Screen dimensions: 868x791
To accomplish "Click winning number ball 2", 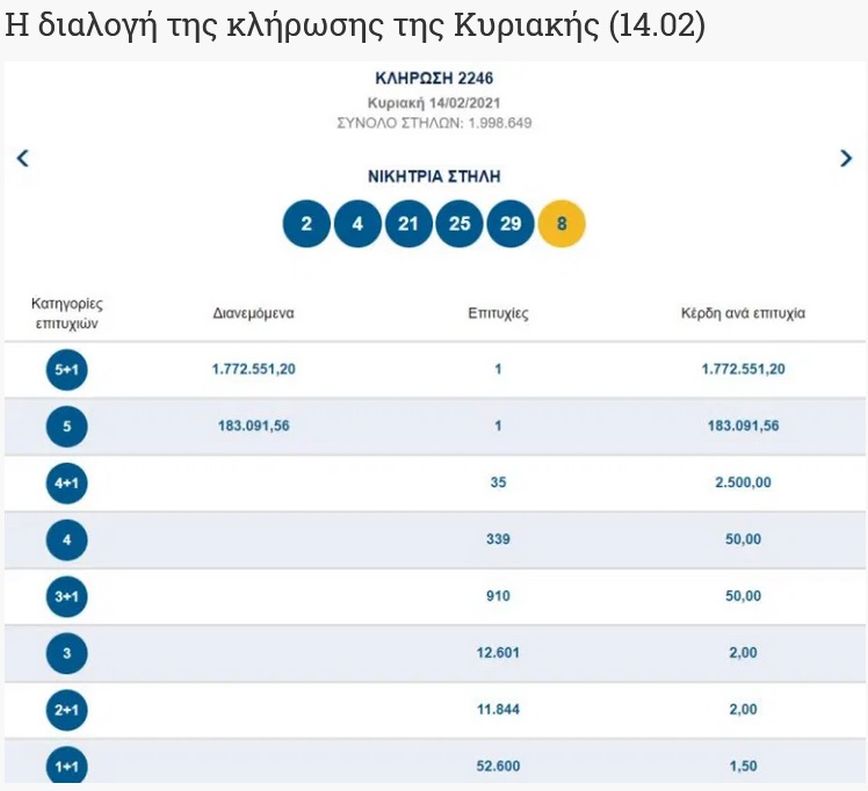I will (x=306, y=224).
